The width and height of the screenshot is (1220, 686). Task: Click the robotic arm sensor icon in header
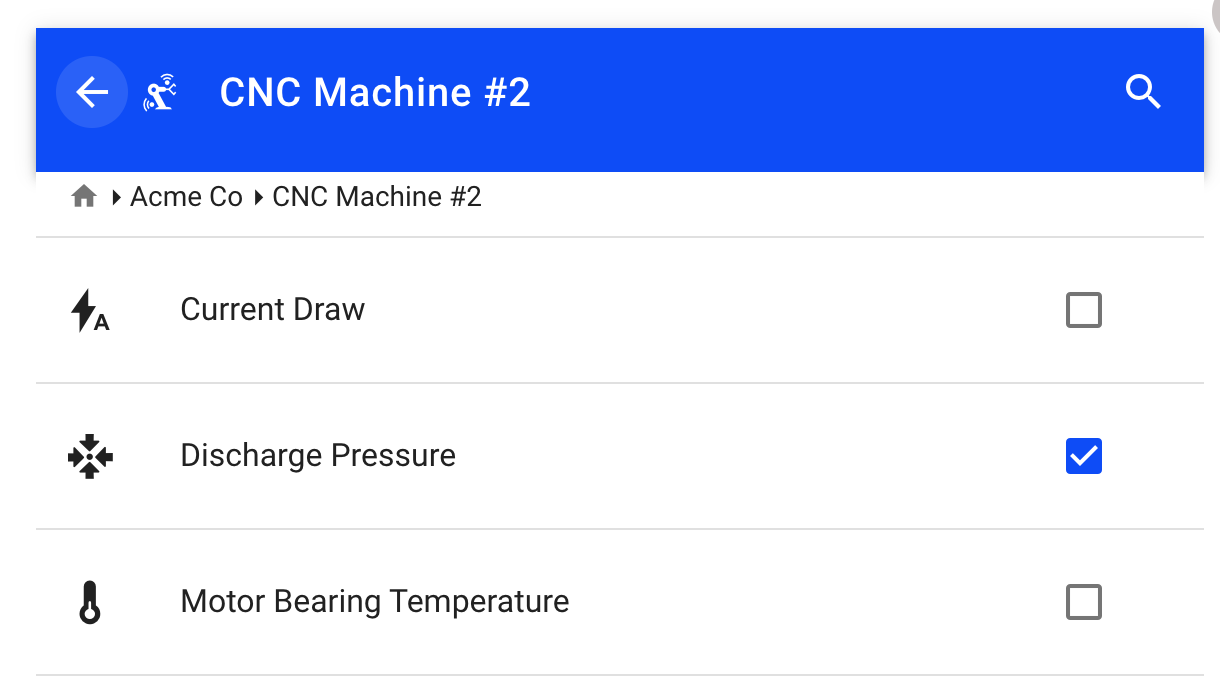click(160, 92)
